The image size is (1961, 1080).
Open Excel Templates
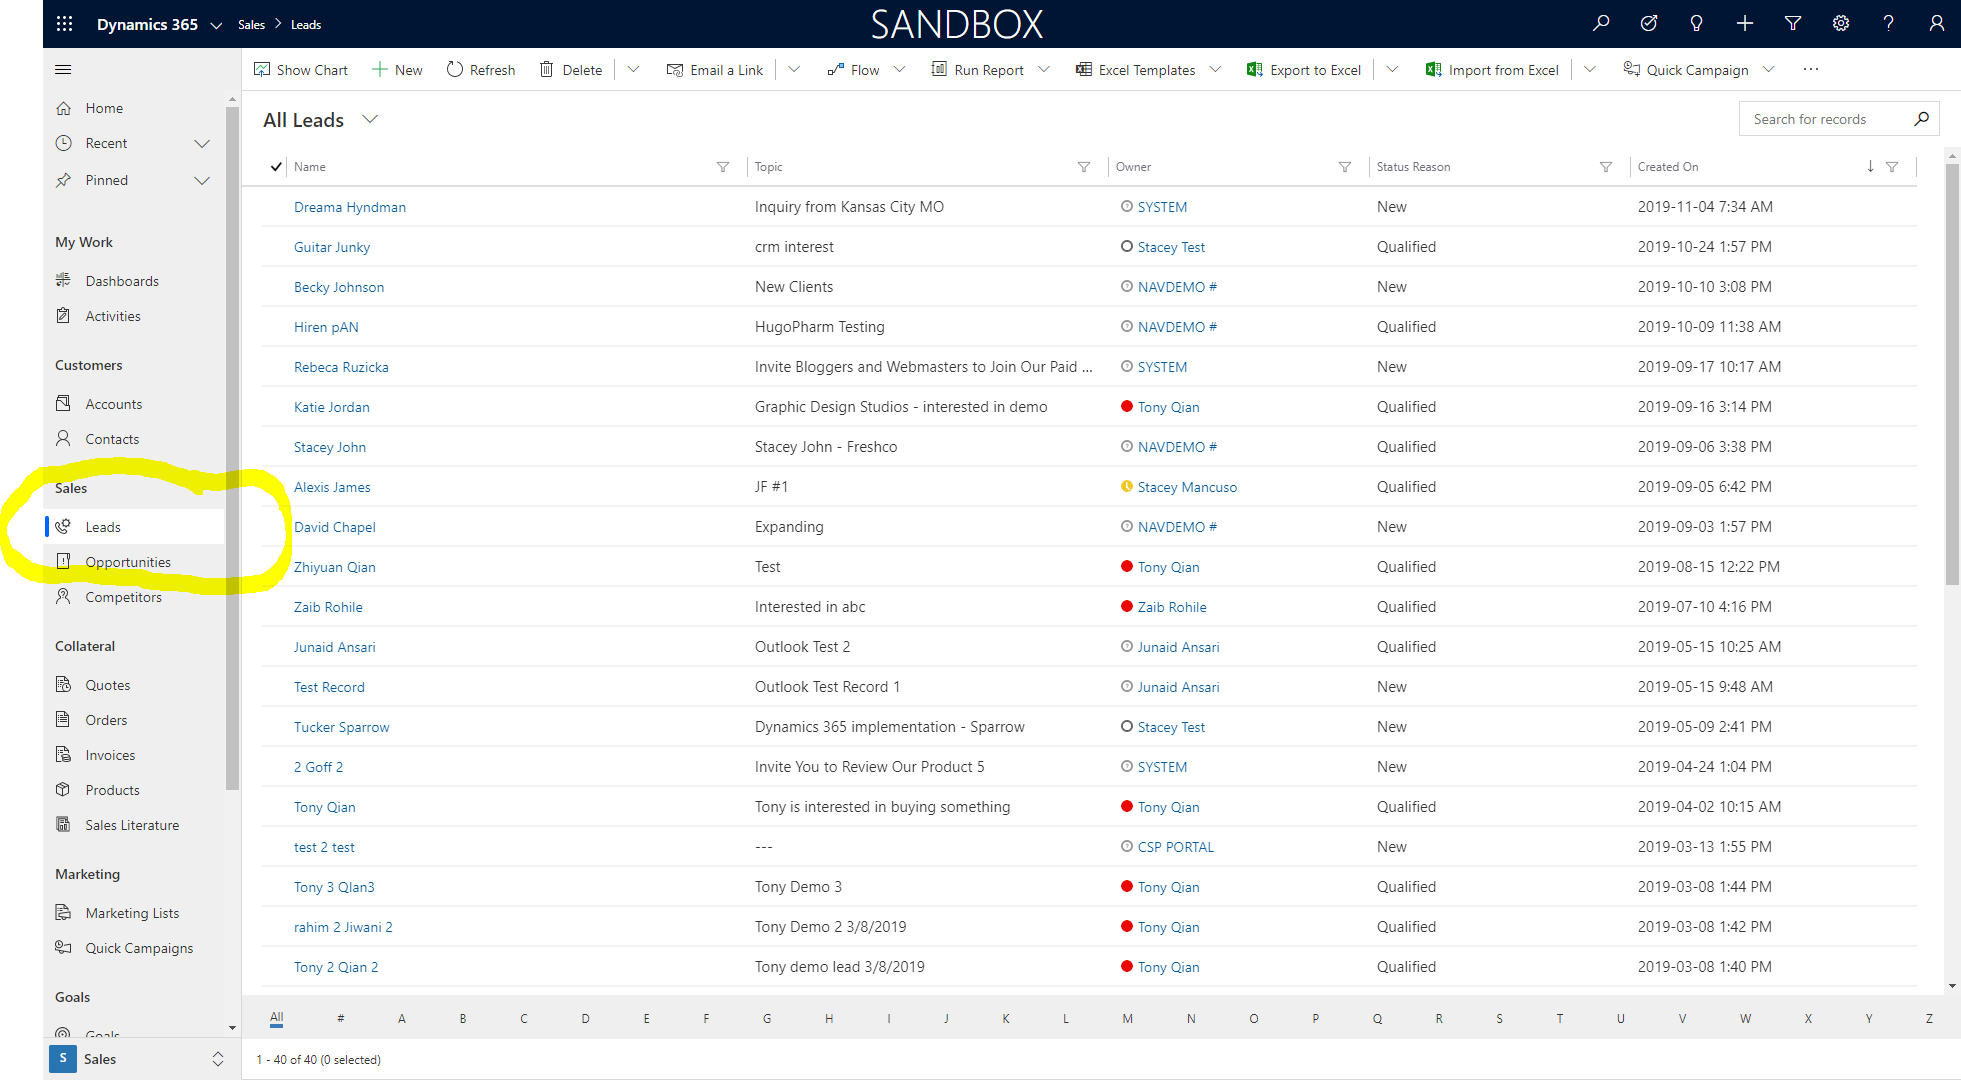coord(1148,69)
